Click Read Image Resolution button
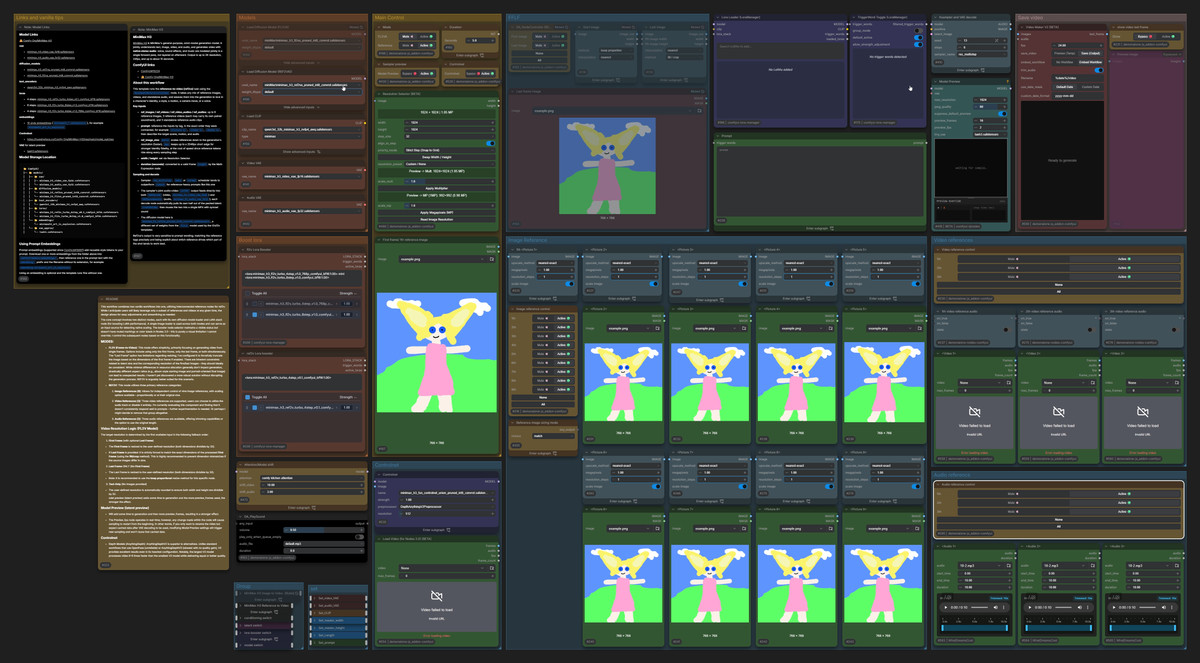The width and height of the screenshot is (1200, 663). tap(436, 217)
